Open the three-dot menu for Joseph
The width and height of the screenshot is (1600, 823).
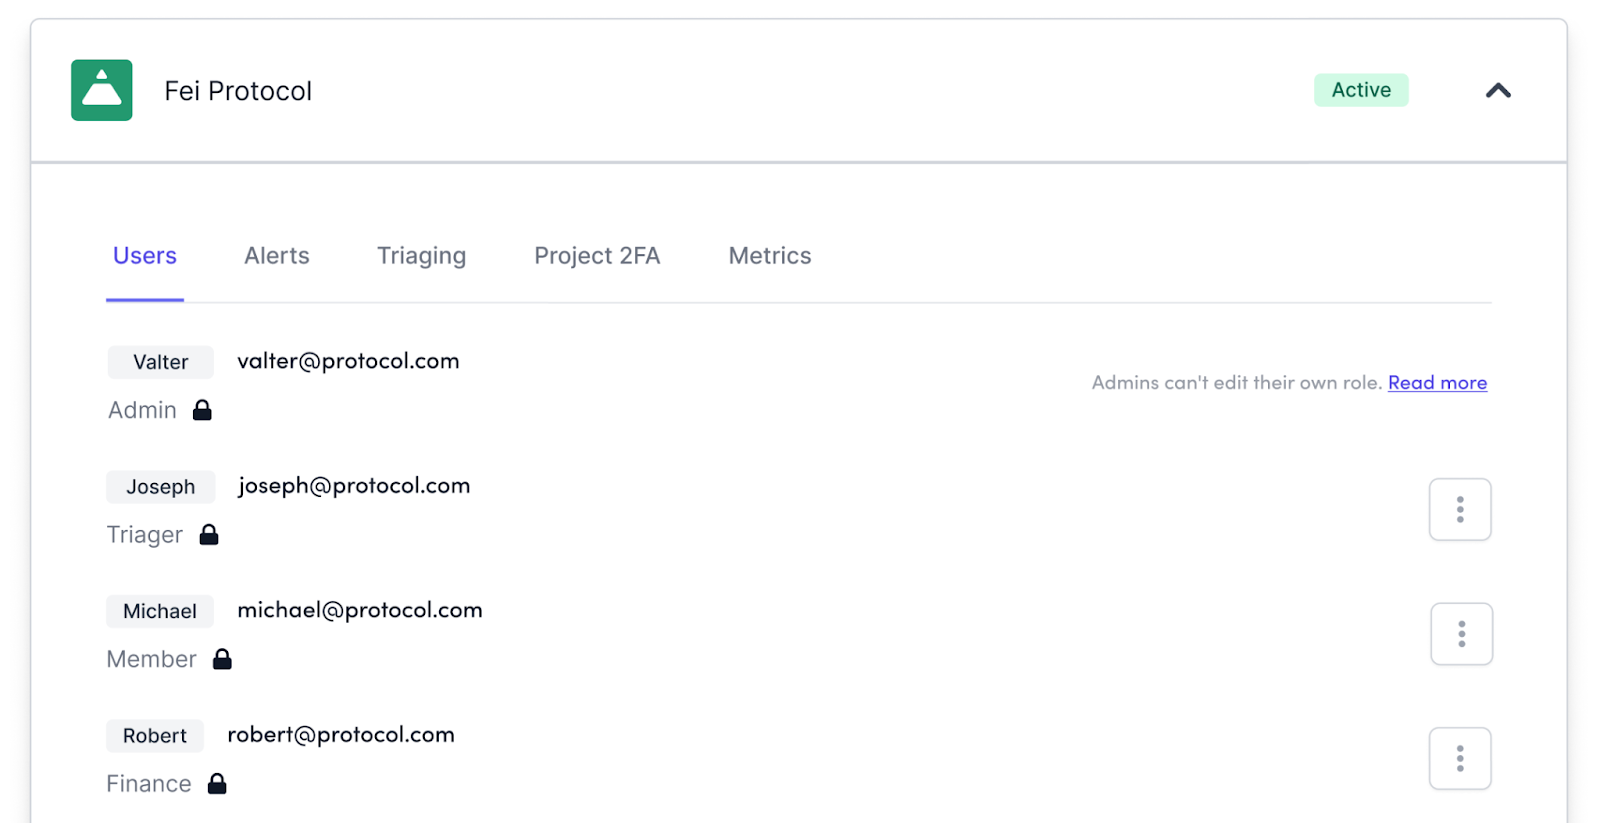[1459, 510]
